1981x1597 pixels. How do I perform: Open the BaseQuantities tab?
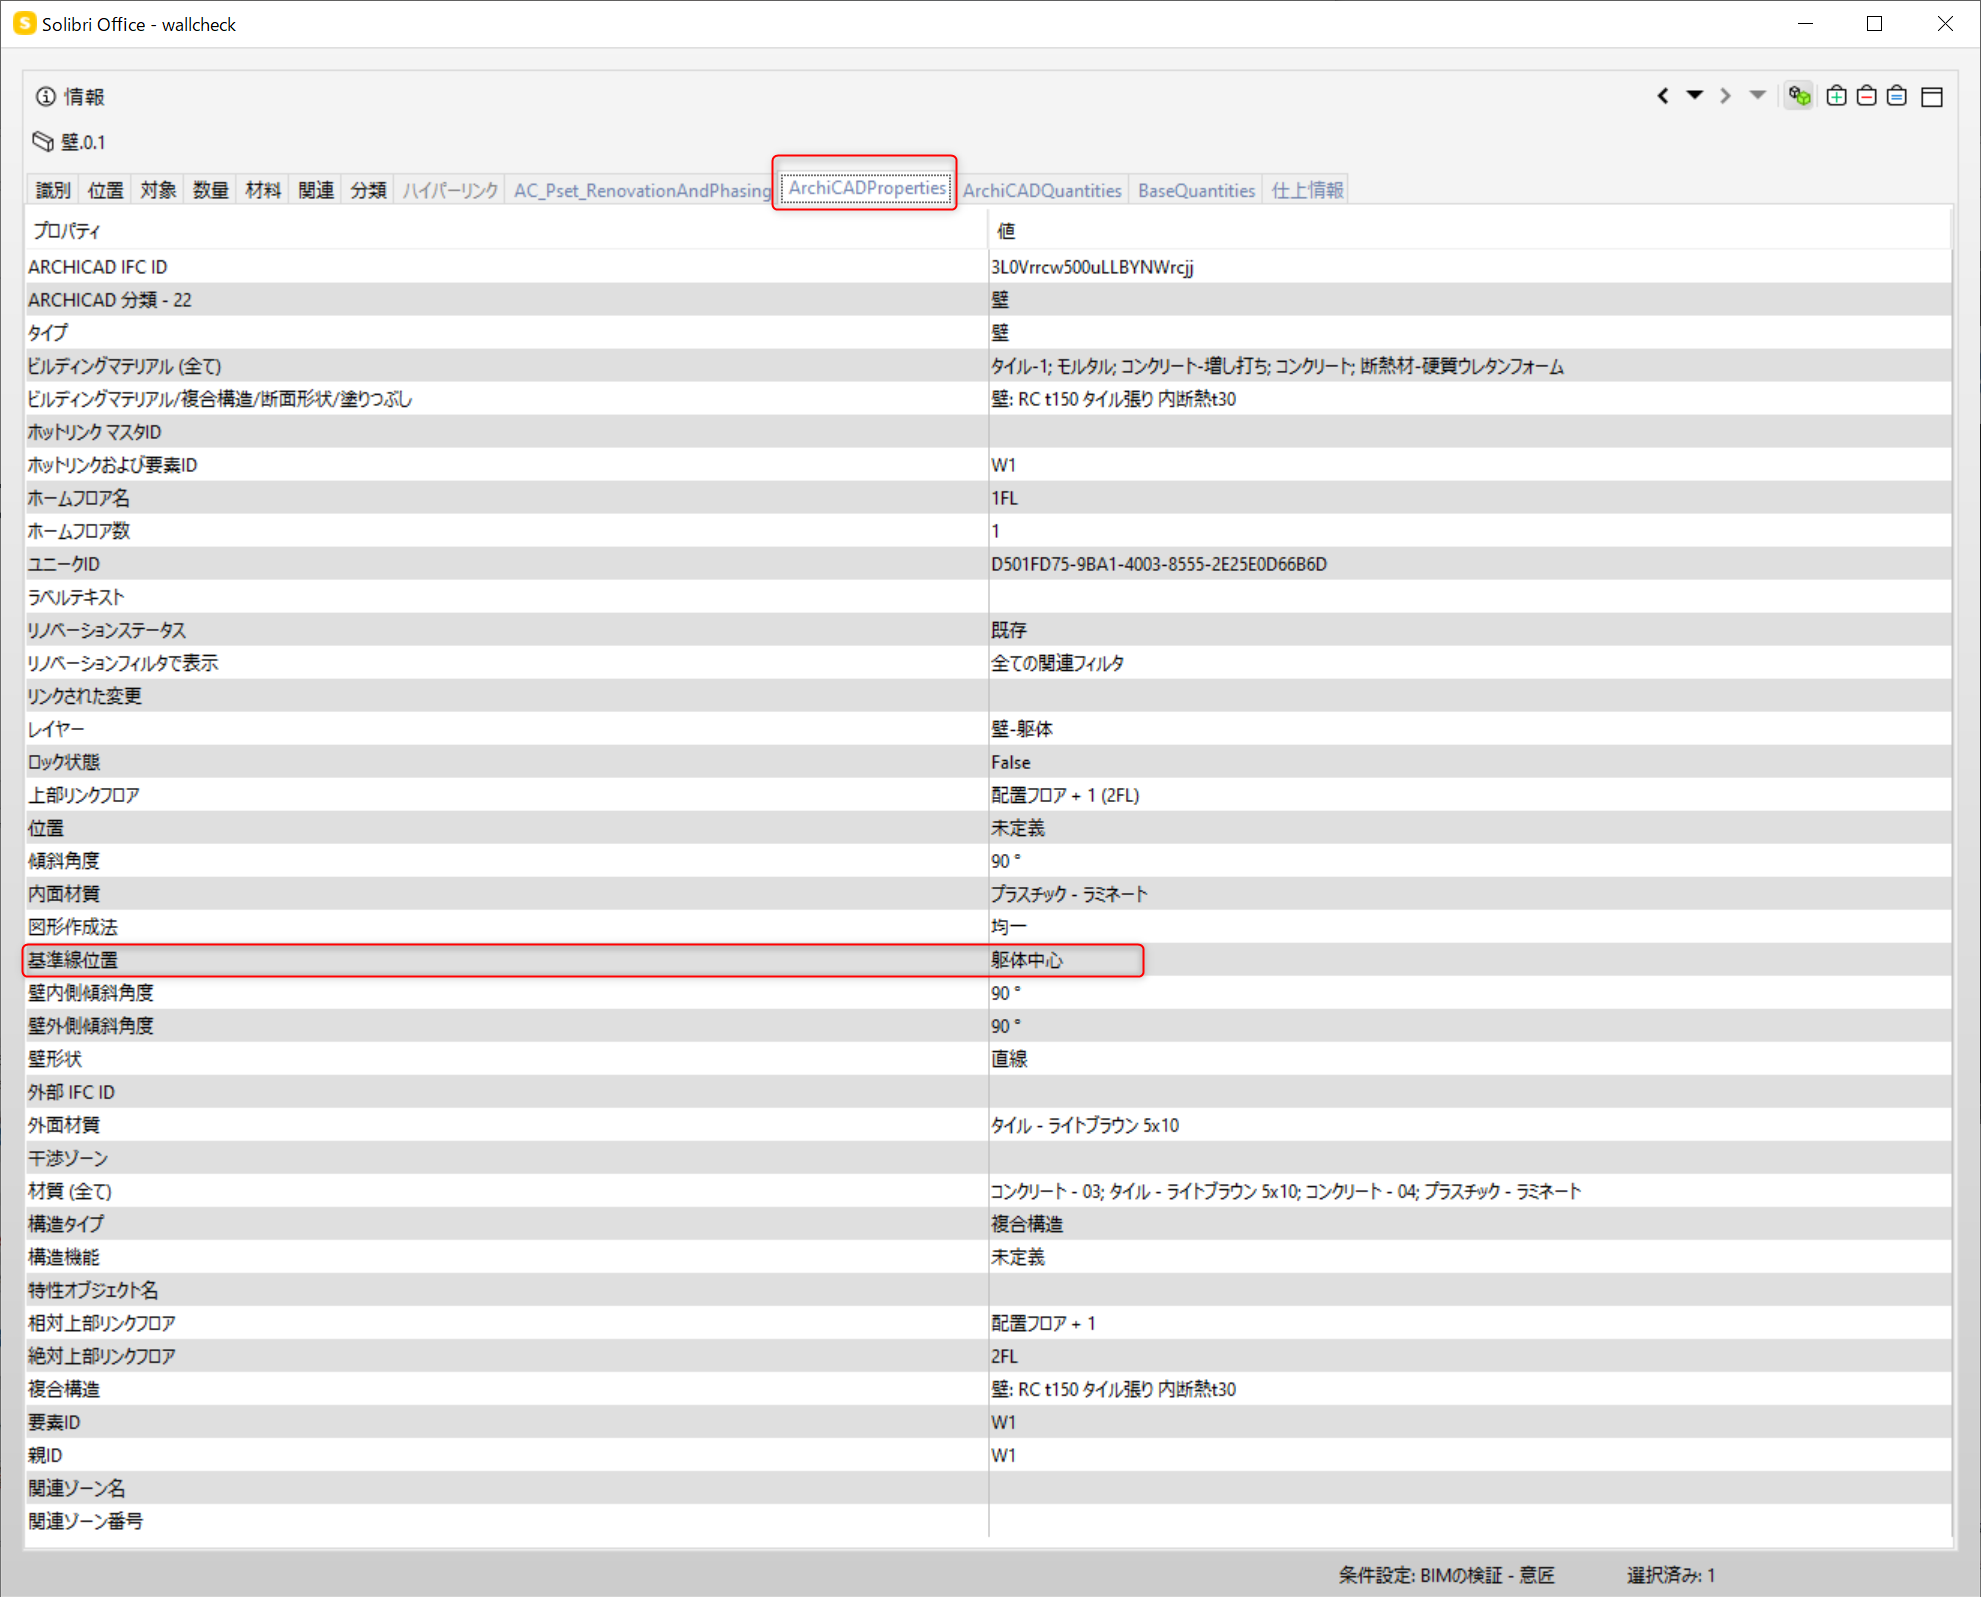(1196, 190)
